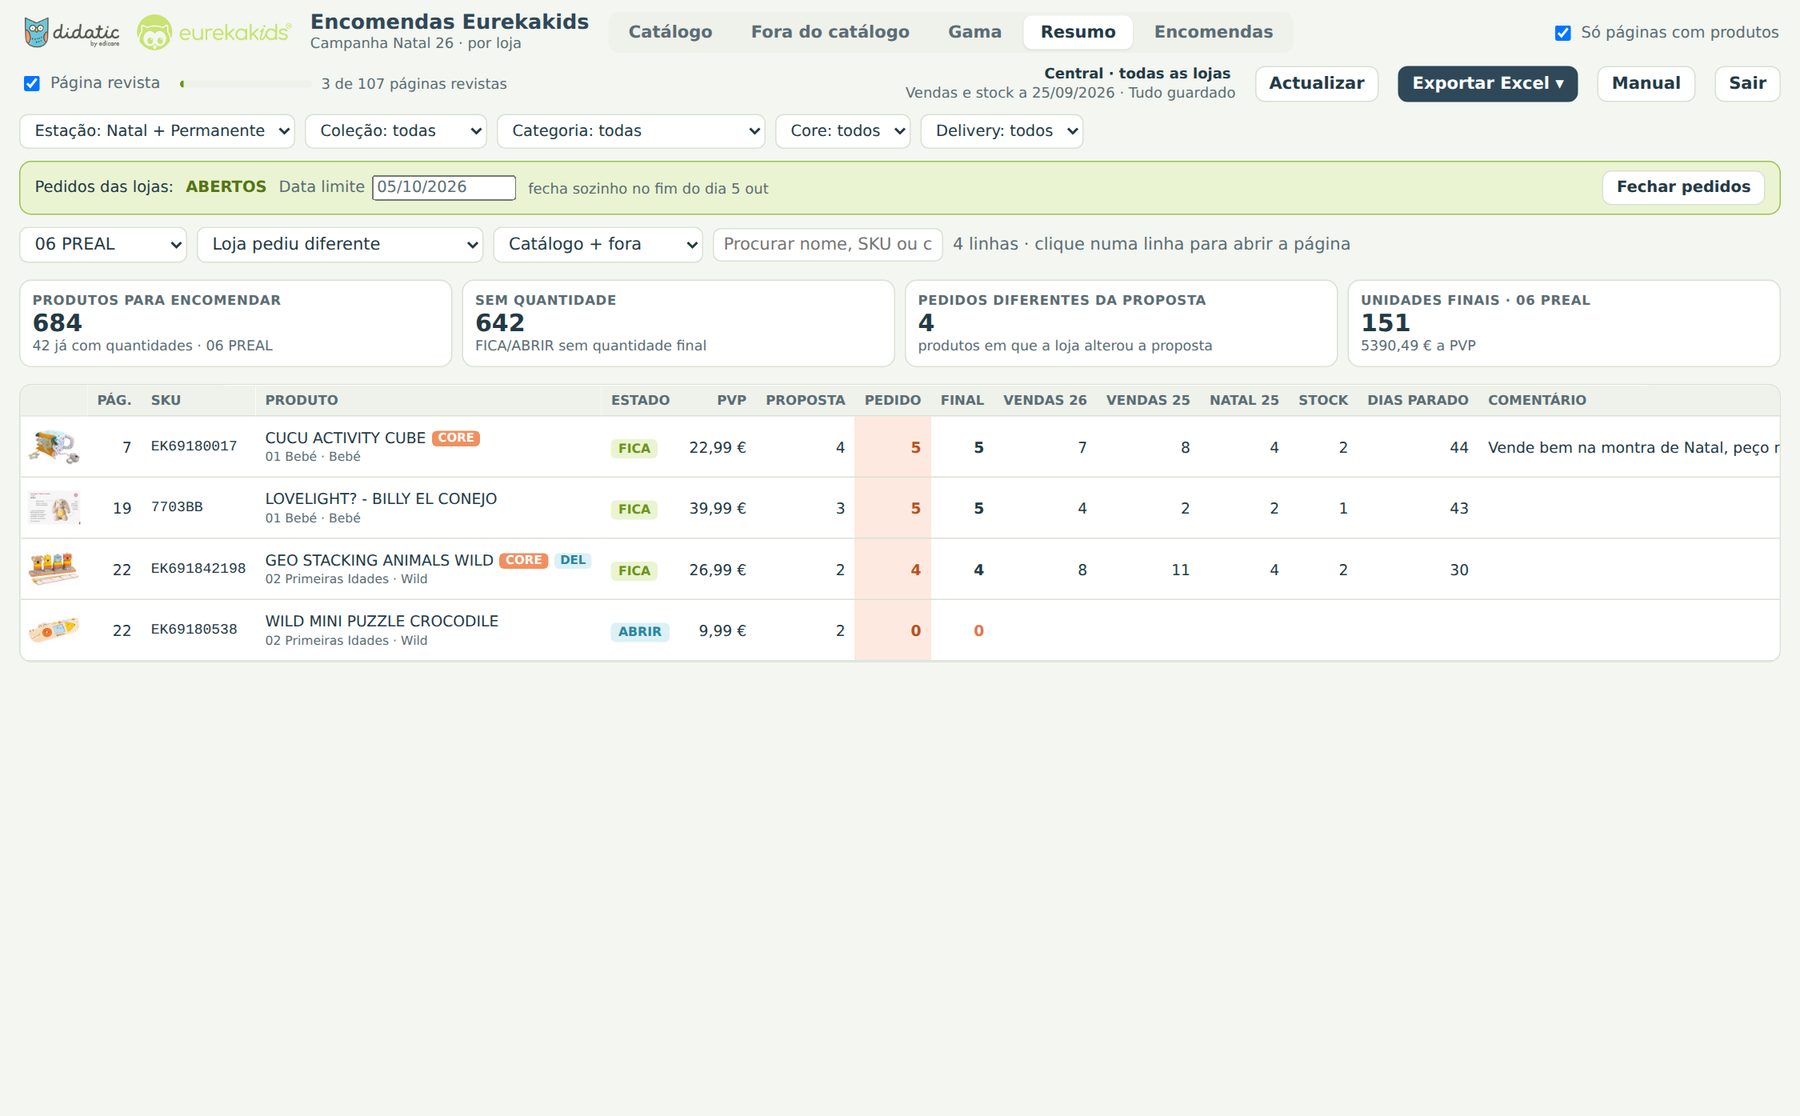
Task: Click the STOCK column header
Action: coord(1323,400)
